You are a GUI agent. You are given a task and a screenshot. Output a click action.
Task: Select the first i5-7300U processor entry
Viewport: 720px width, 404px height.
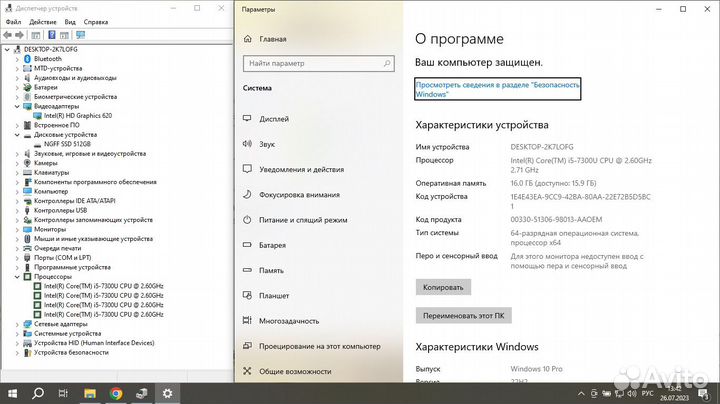[103, 286]
